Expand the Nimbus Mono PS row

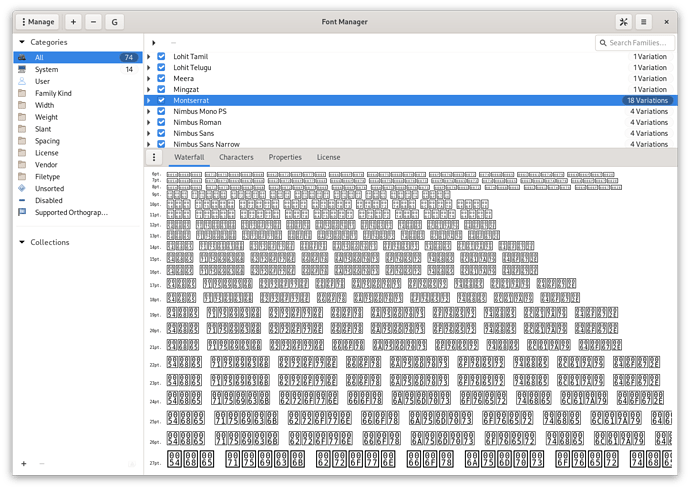point(149,111)
